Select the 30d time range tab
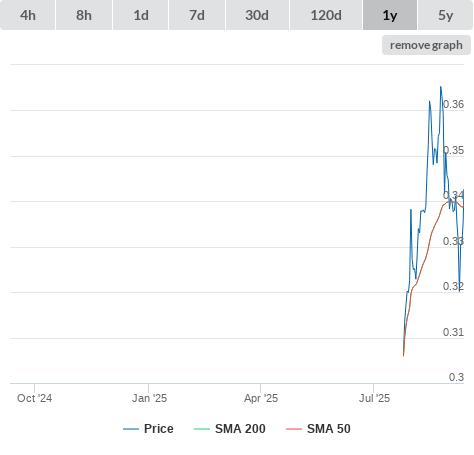This screenshot has height=455, width=474. click(257, 15)
